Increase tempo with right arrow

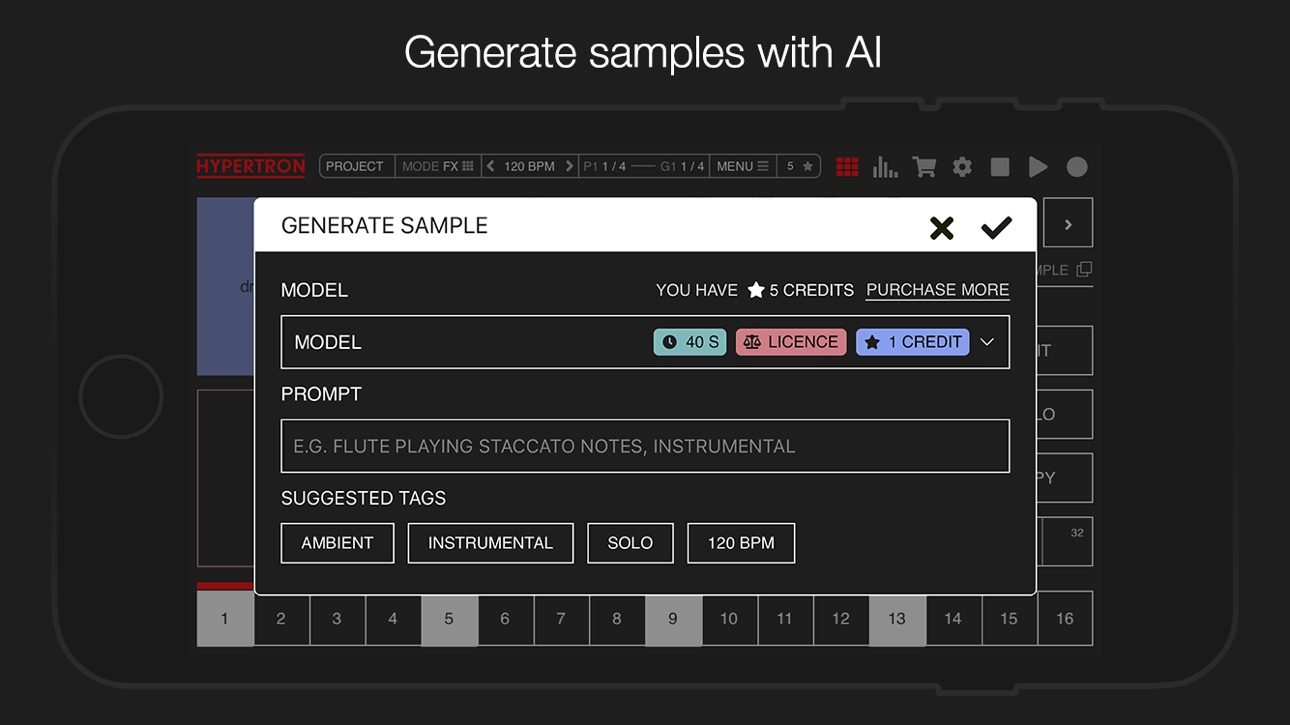coord(570,166)
